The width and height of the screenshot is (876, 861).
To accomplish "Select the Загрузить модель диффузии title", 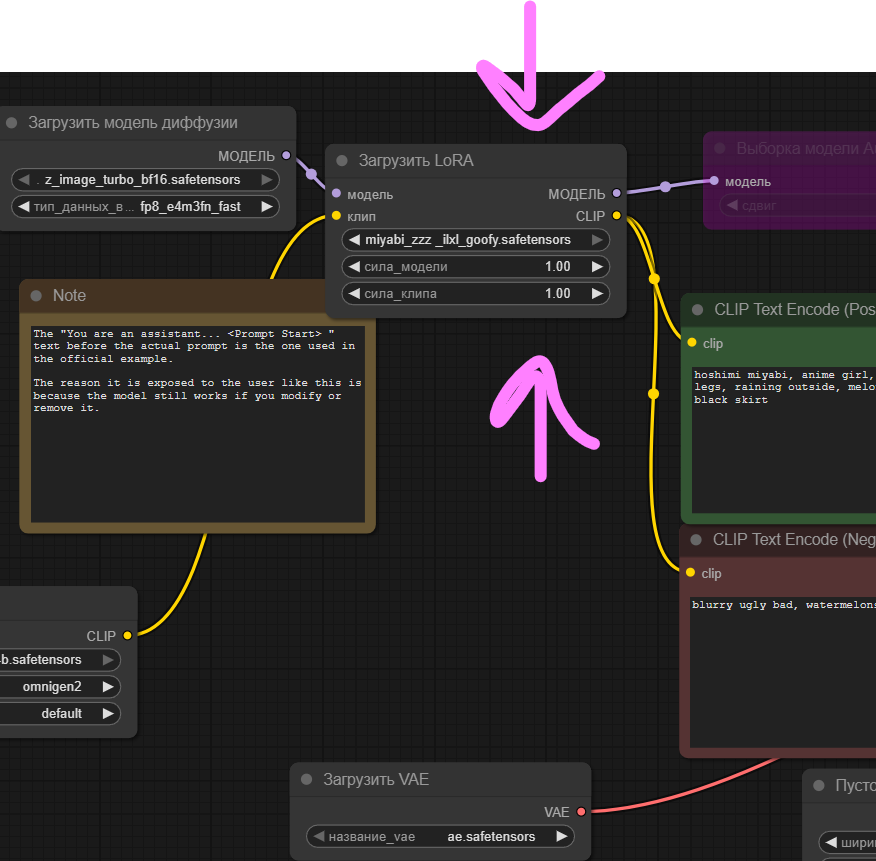I will 133,123.
